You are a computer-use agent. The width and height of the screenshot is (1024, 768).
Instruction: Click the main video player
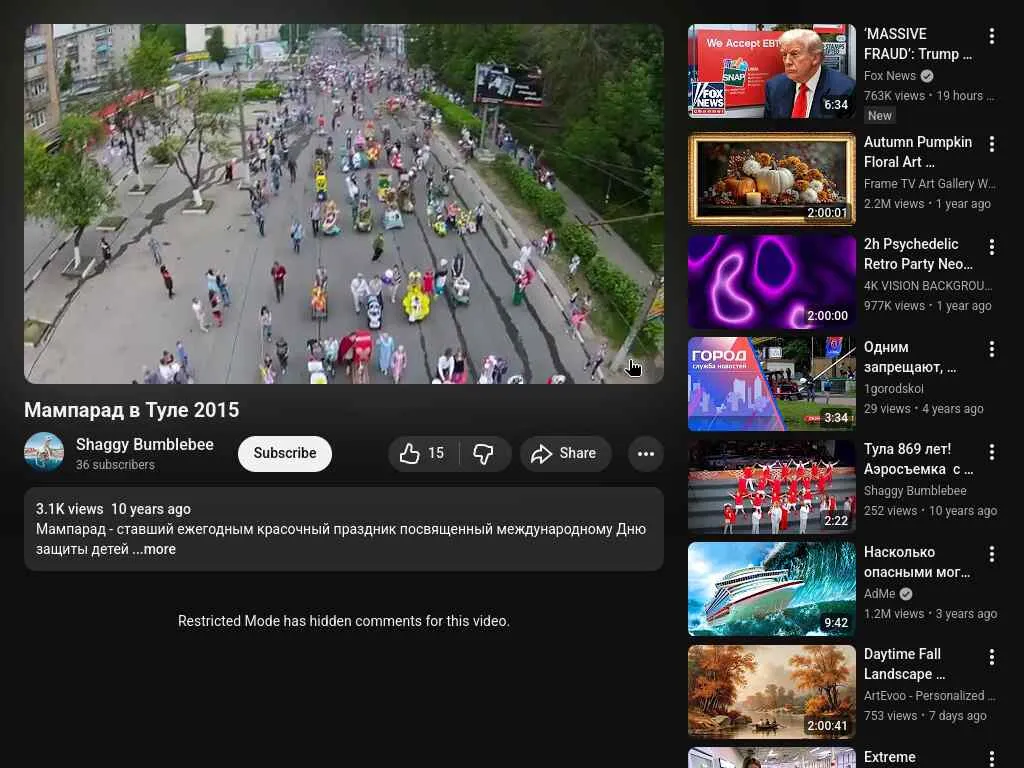[x=344, y=204]
